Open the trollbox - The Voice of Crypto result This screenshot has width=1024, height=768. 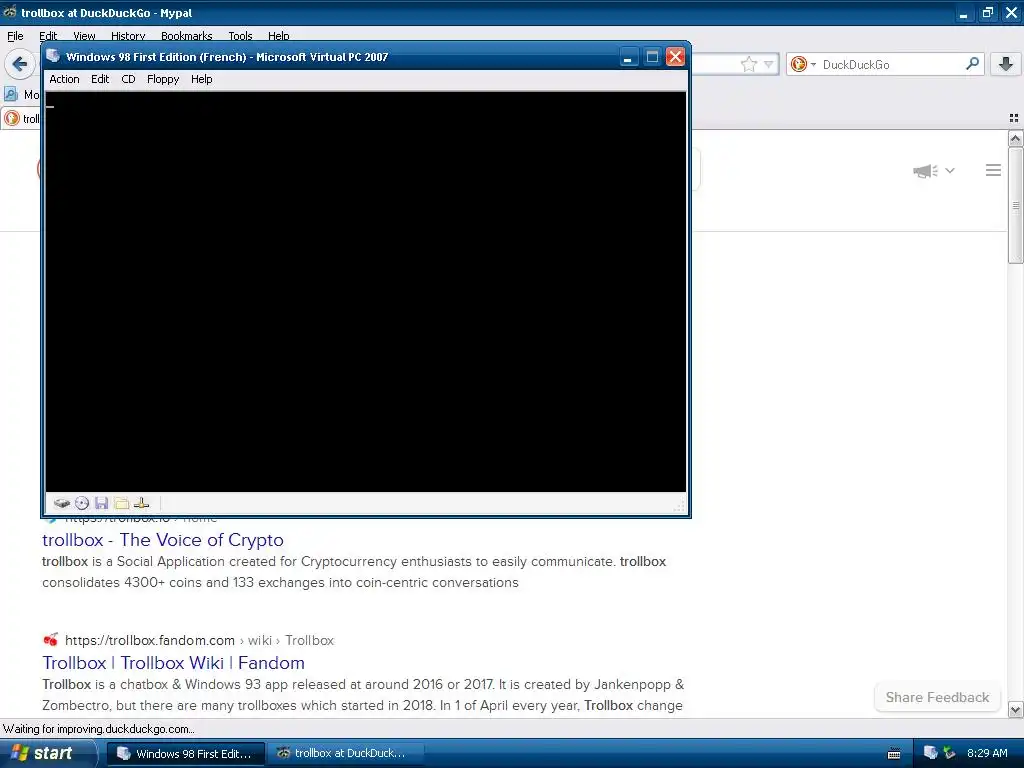pyautogui.click(x=163, y=540)
